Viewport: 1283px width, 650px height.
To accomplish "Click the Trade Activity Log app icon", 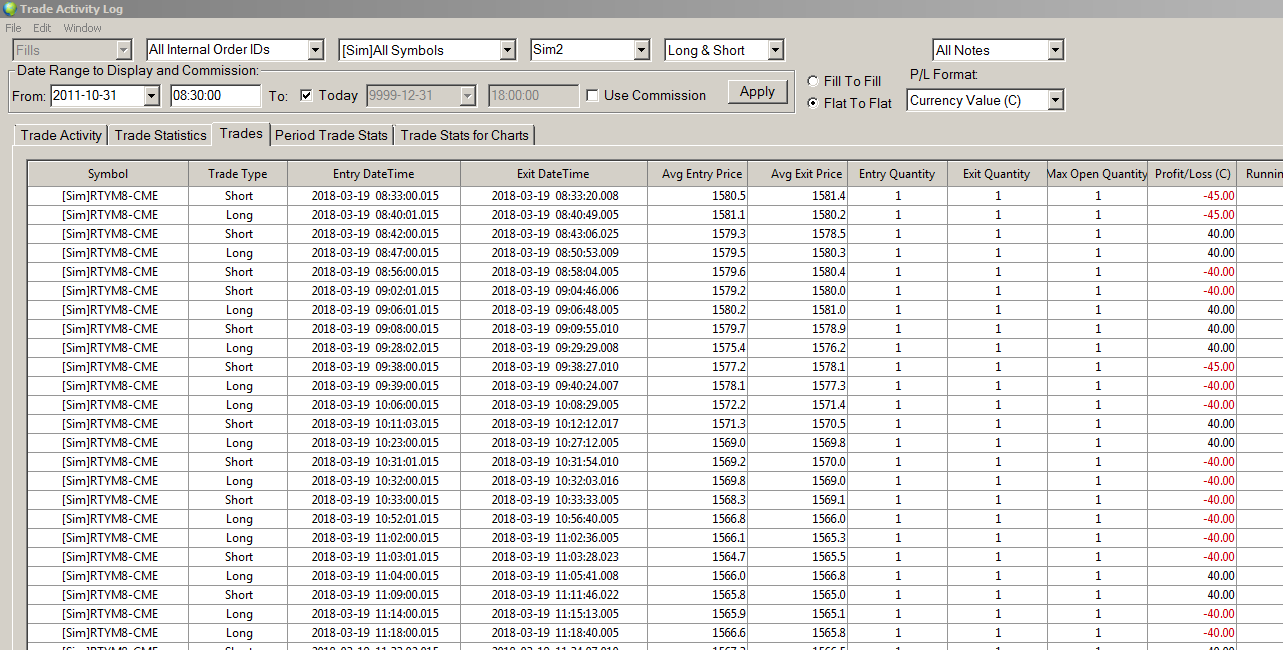I will (x=9, y=8).
